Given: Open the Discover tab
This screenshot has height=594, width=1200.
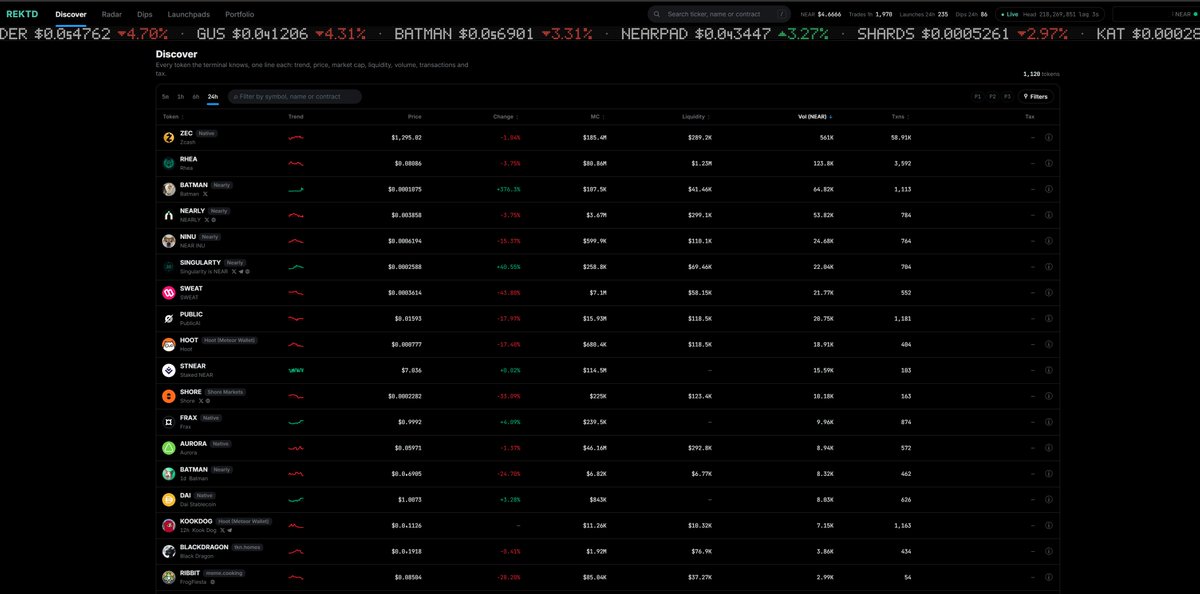Looking at the screenshot, I should point(71,15).
